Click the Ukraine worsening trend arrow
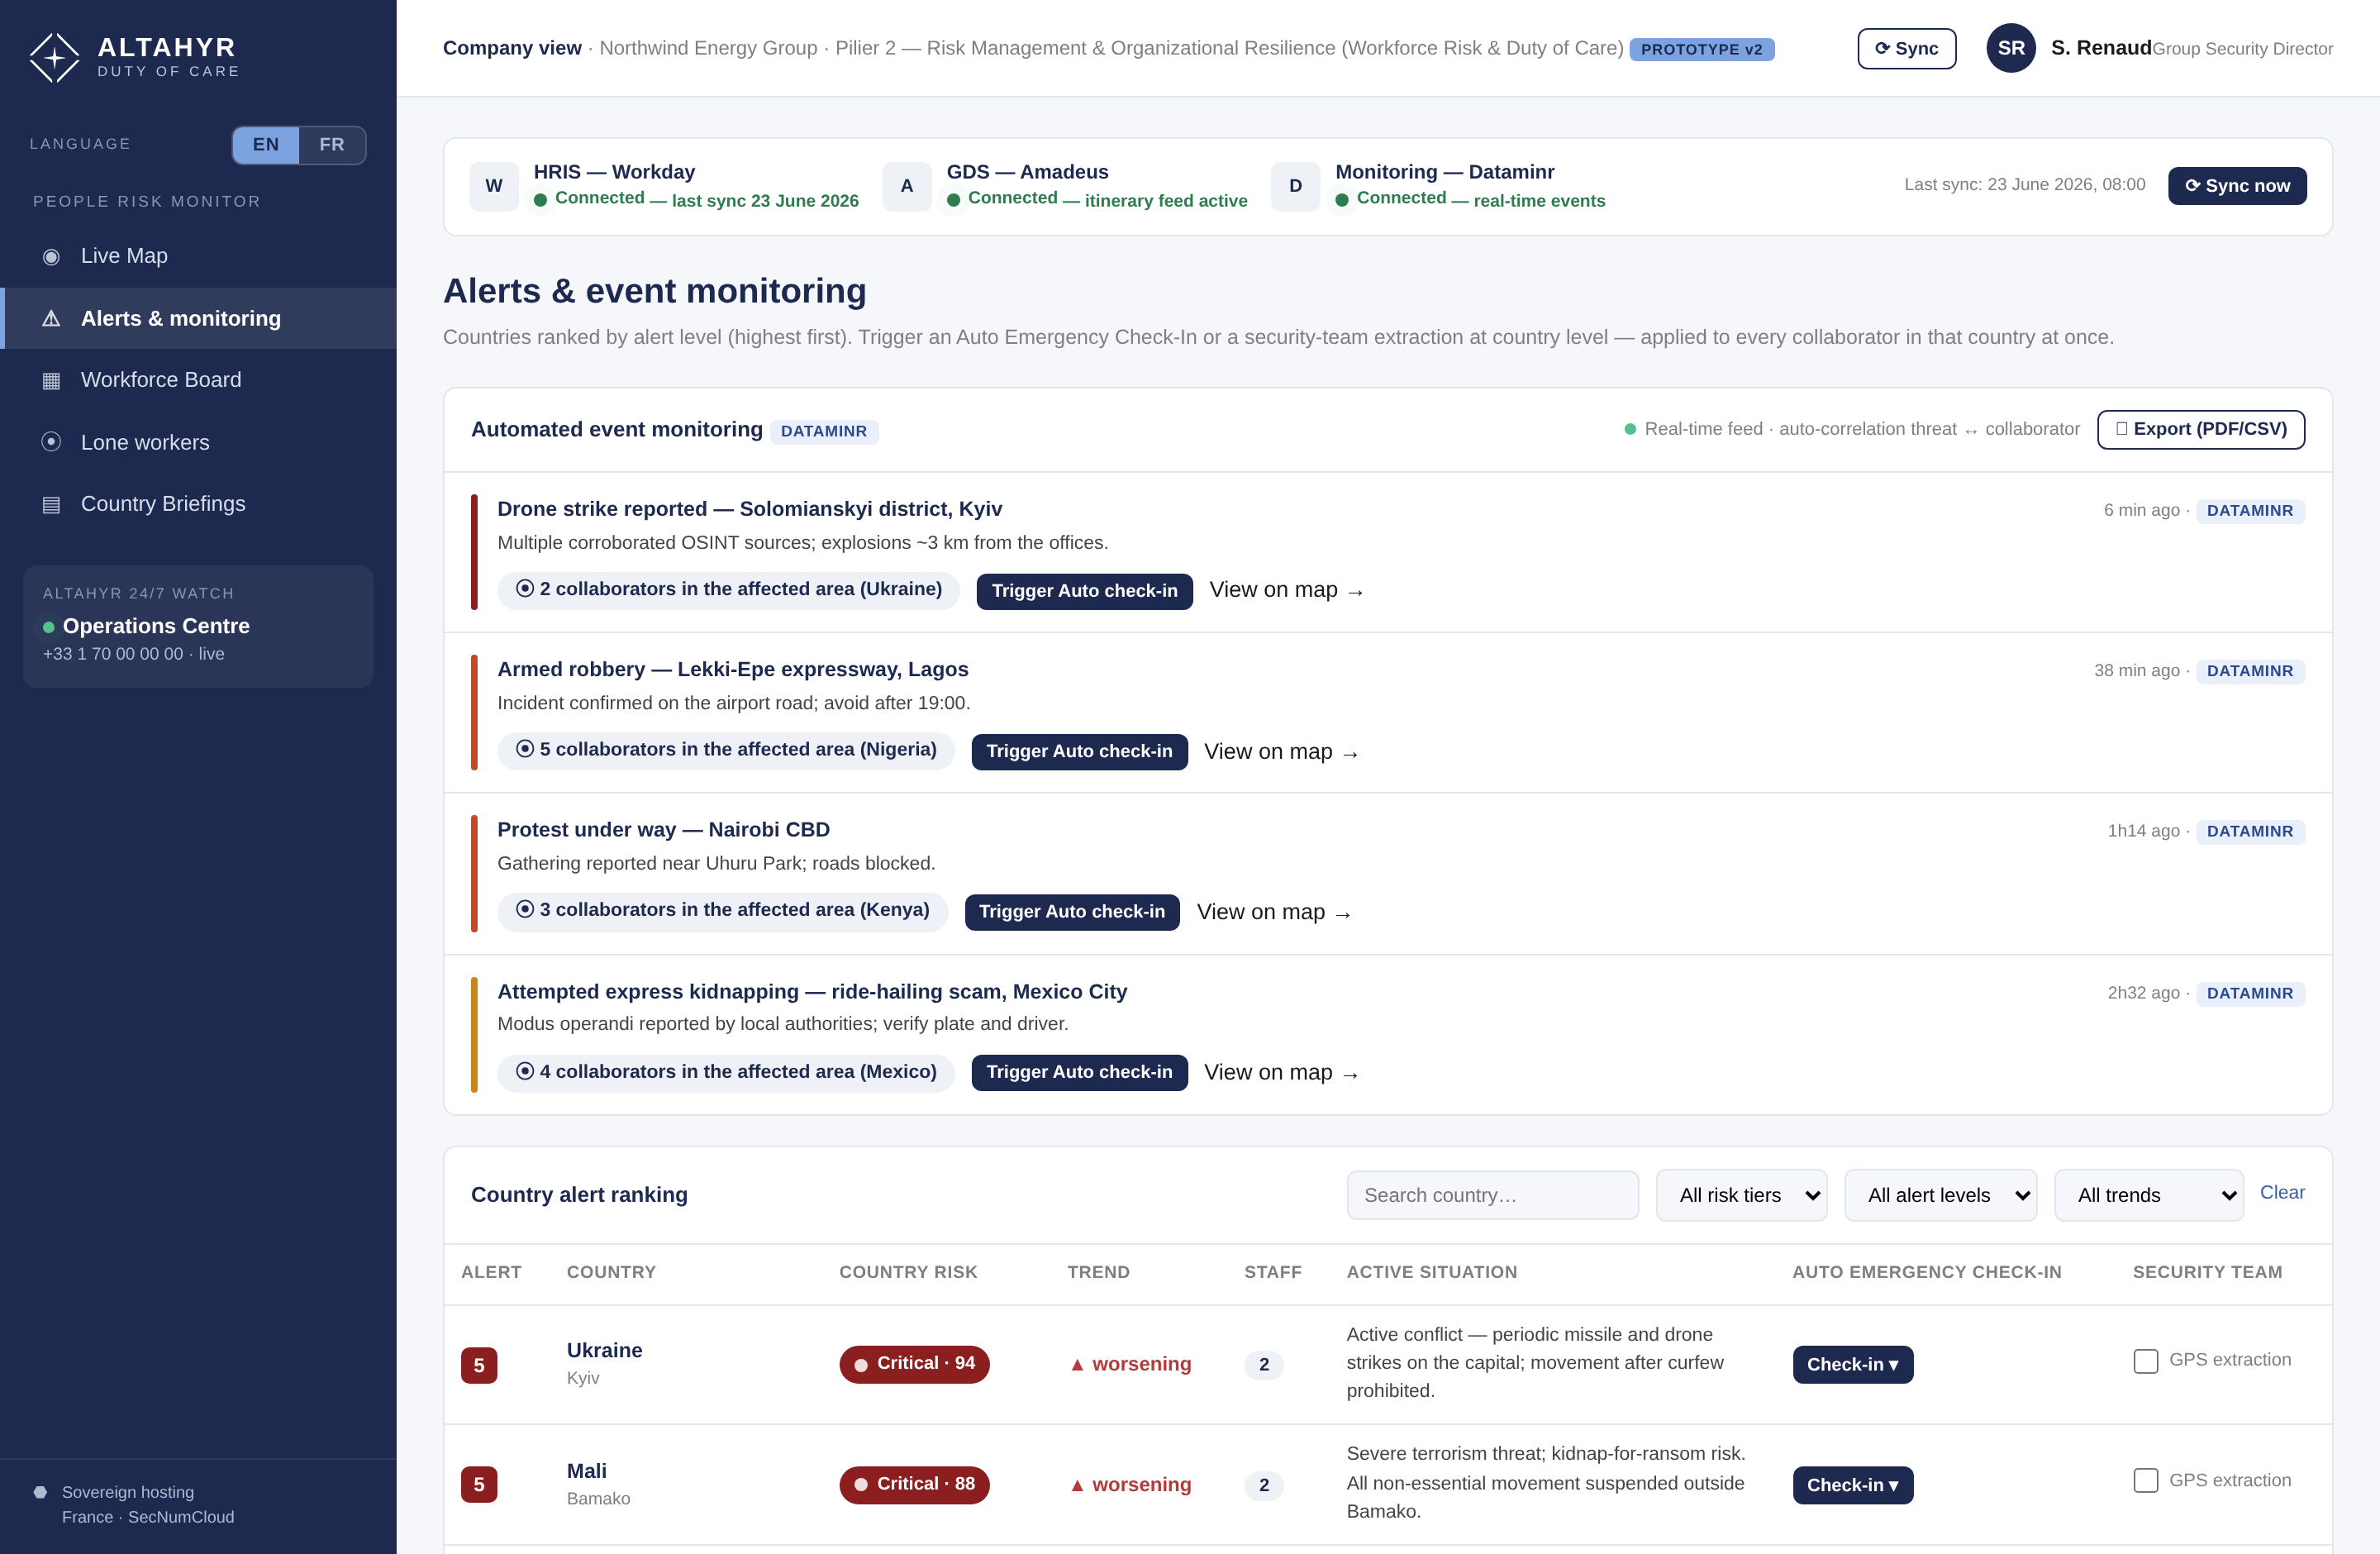Screen dimensions: 2380x1554 1077,1365
